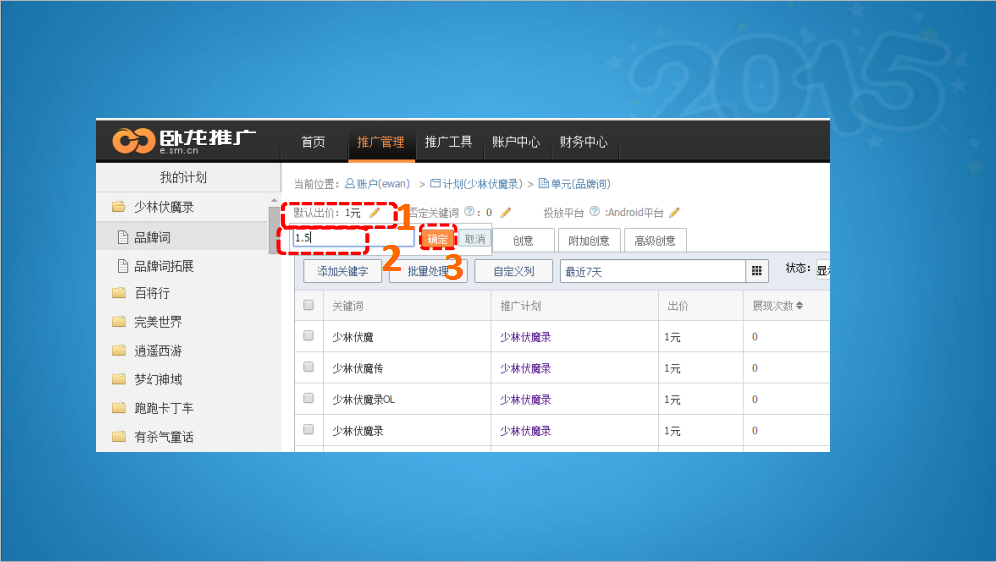Click the 卧龙推广 logo
The height and width of the screenshot is (562, 996).
tap(184, 142)
